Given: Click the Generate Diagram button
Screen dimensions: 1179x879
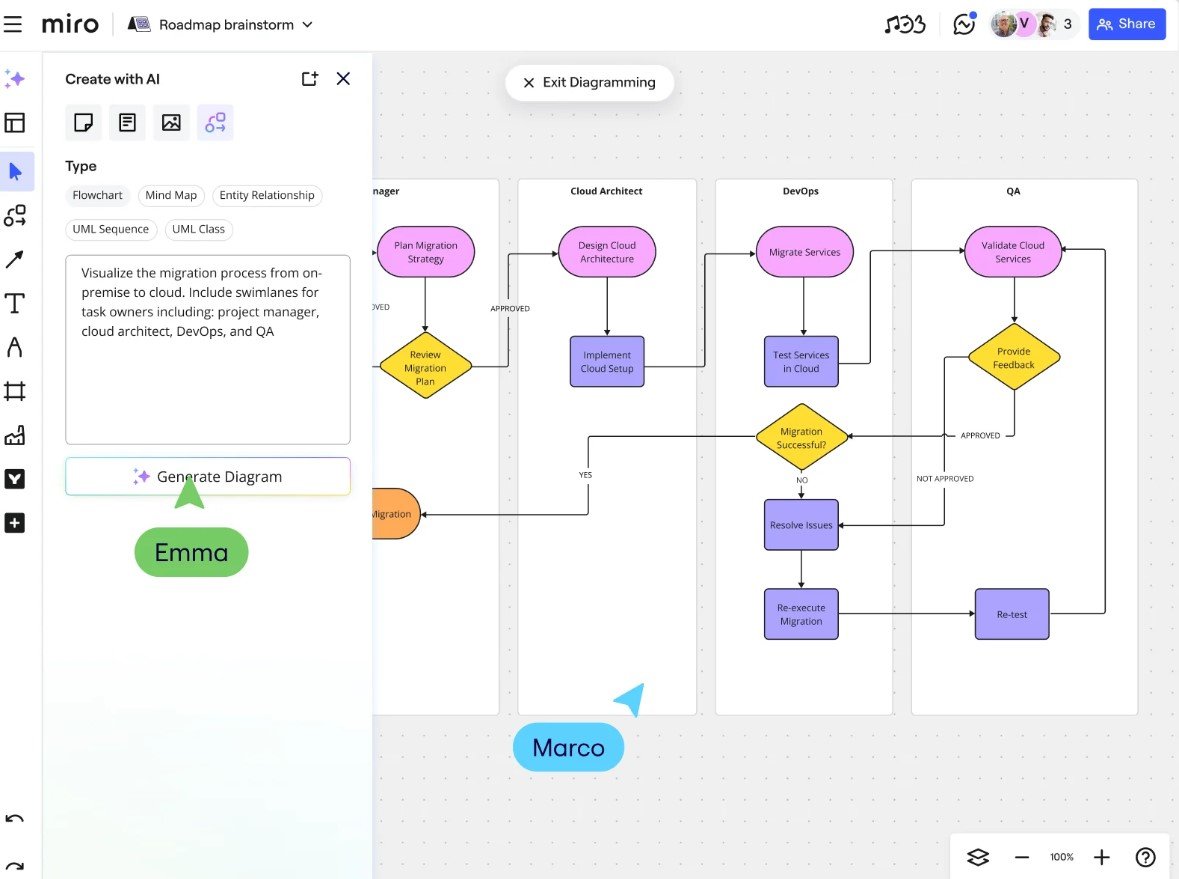Looking at the screenshot, I should tap(208, 477).
